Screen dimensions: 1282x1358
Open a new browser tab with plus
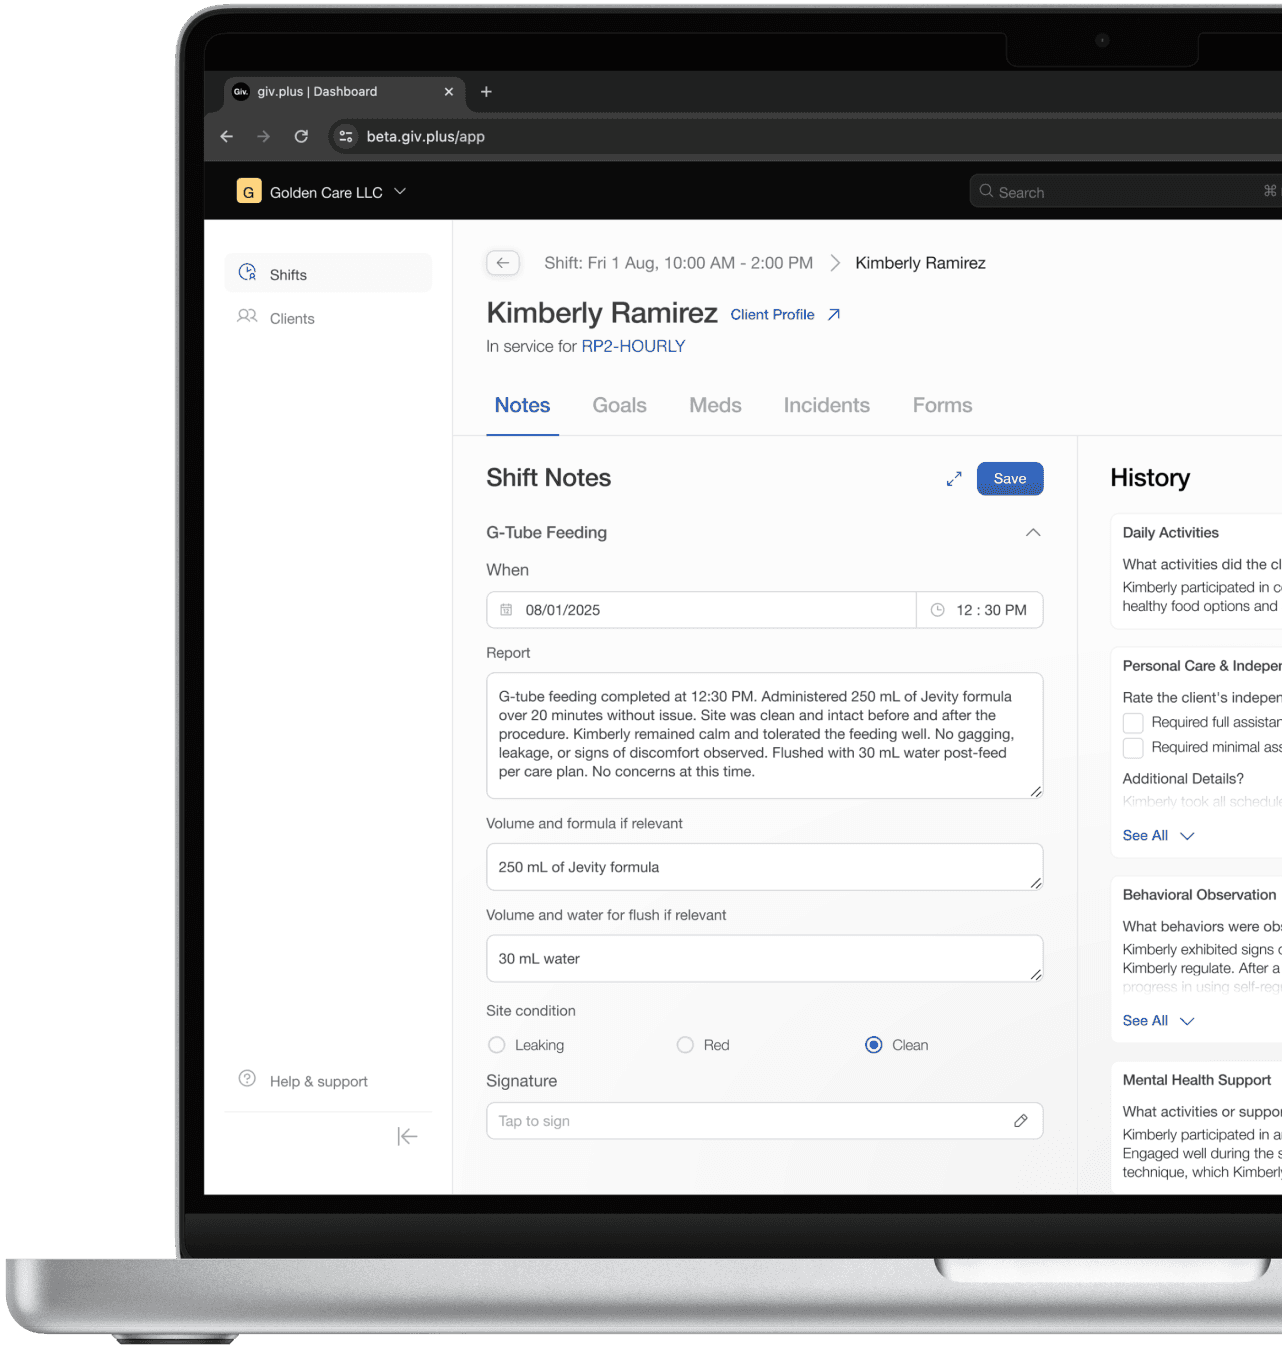(x=486, y=91)
